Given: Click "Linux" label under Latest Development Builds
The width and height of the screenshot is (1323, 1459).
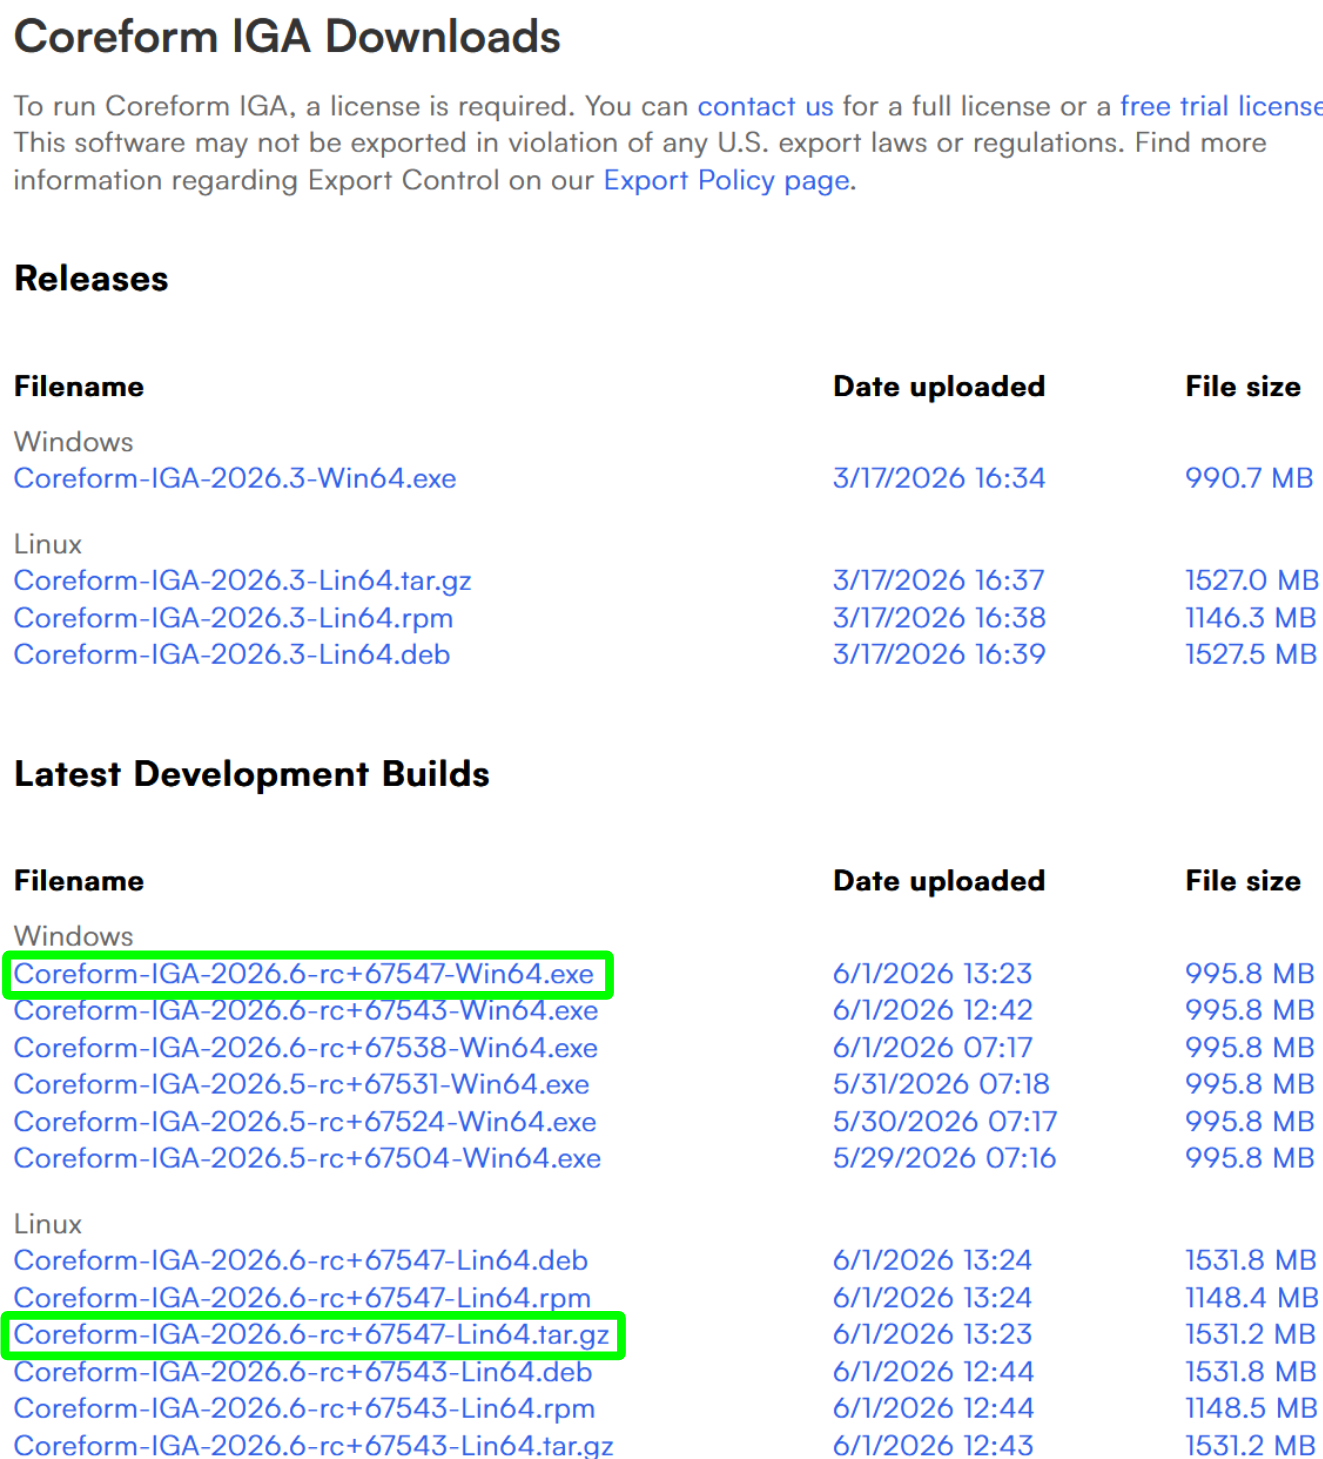Looking at the screenshot, I should point(48,1224).
